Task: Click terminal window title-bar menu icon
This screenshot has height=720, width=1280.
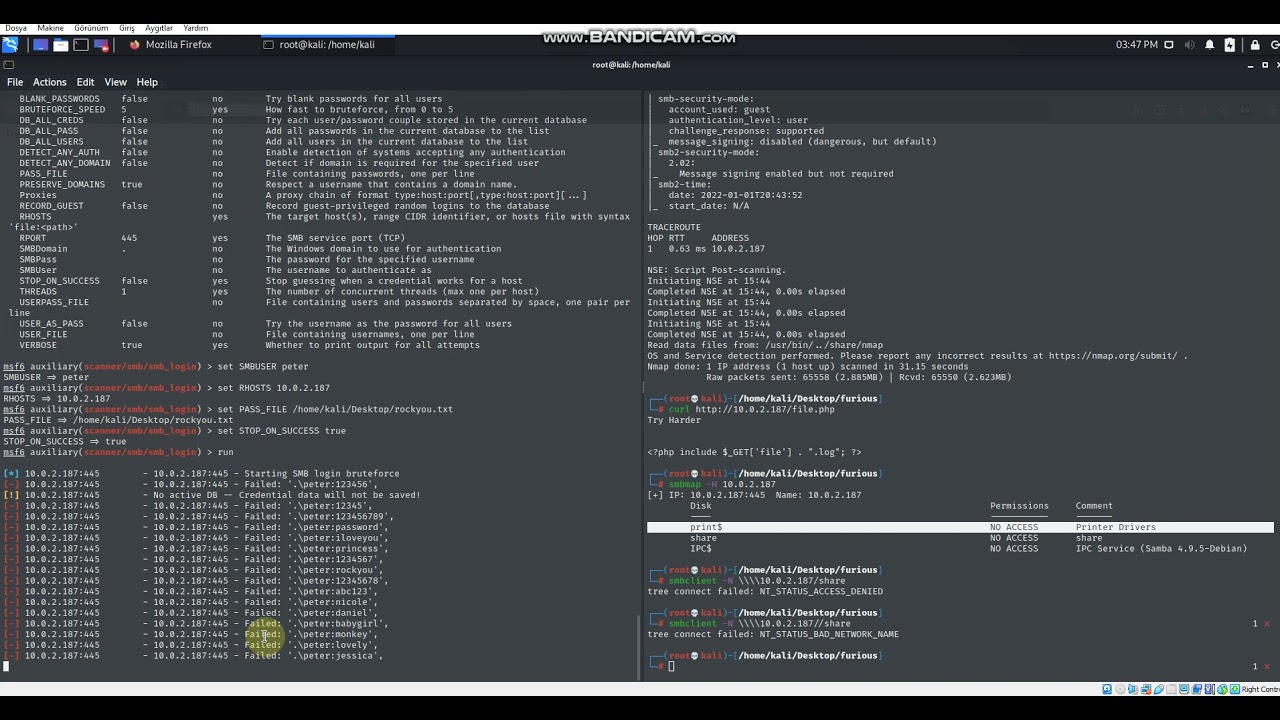Action: 8,65
